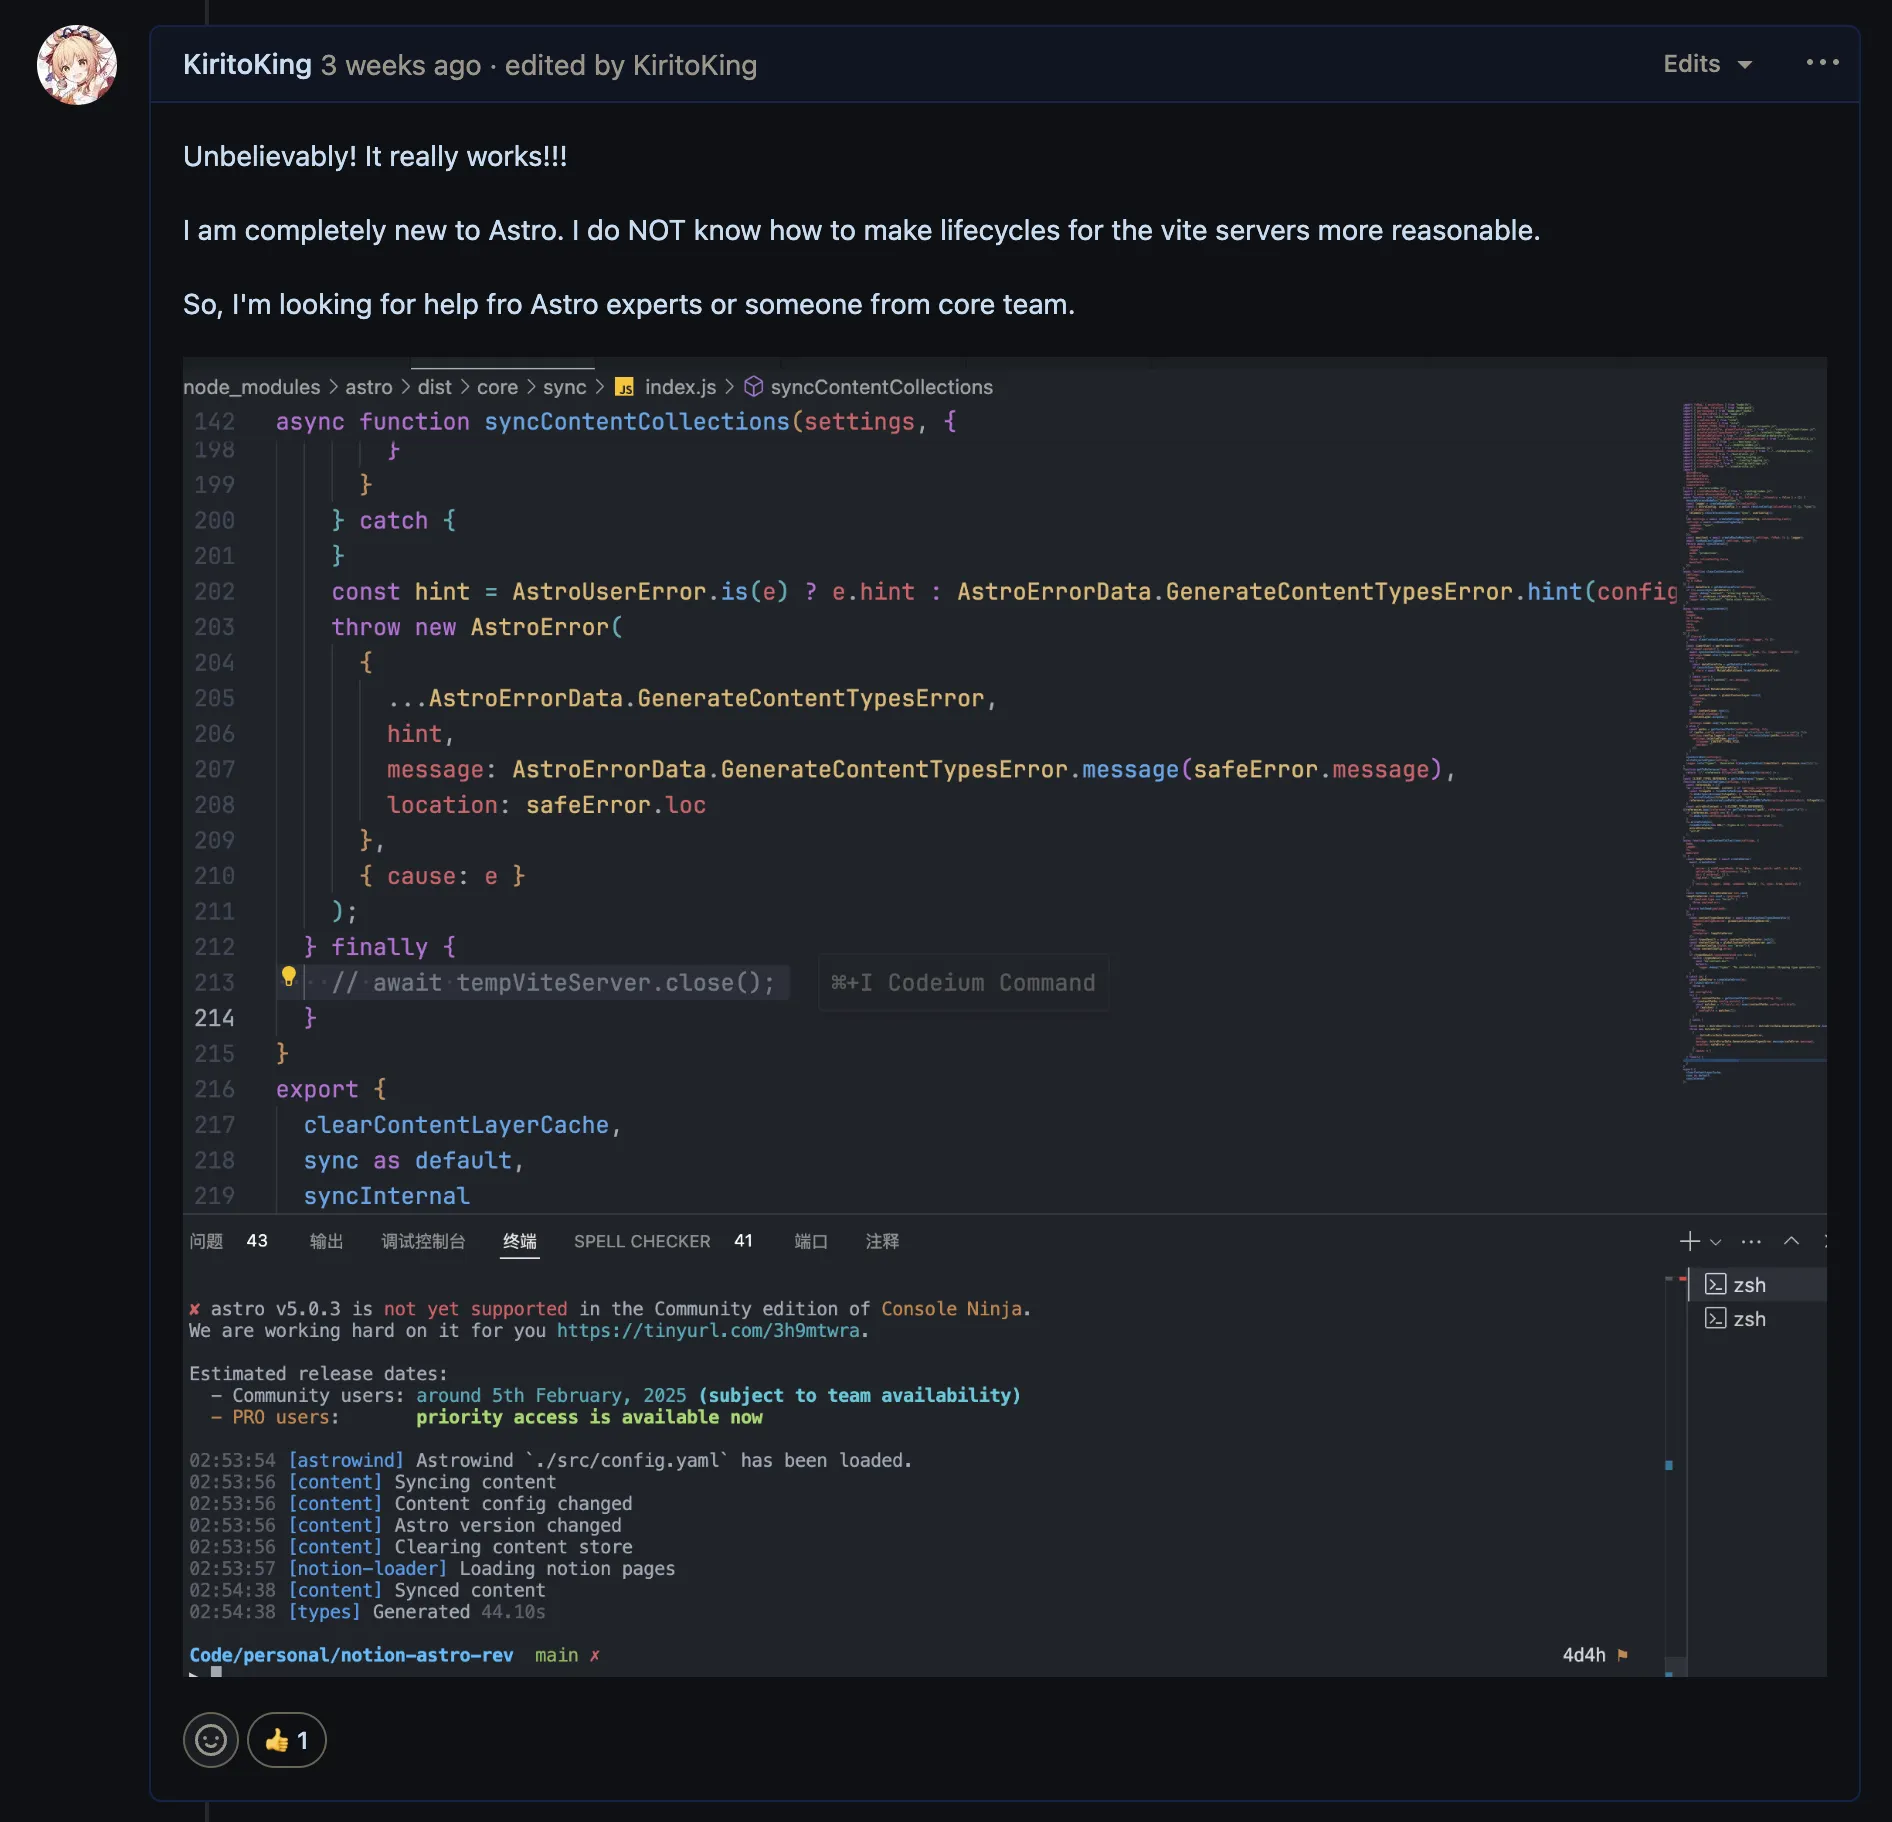Open the 调试控制台 debug console tab
The image size is (1892, 1822).
[x=423, y=1241]
